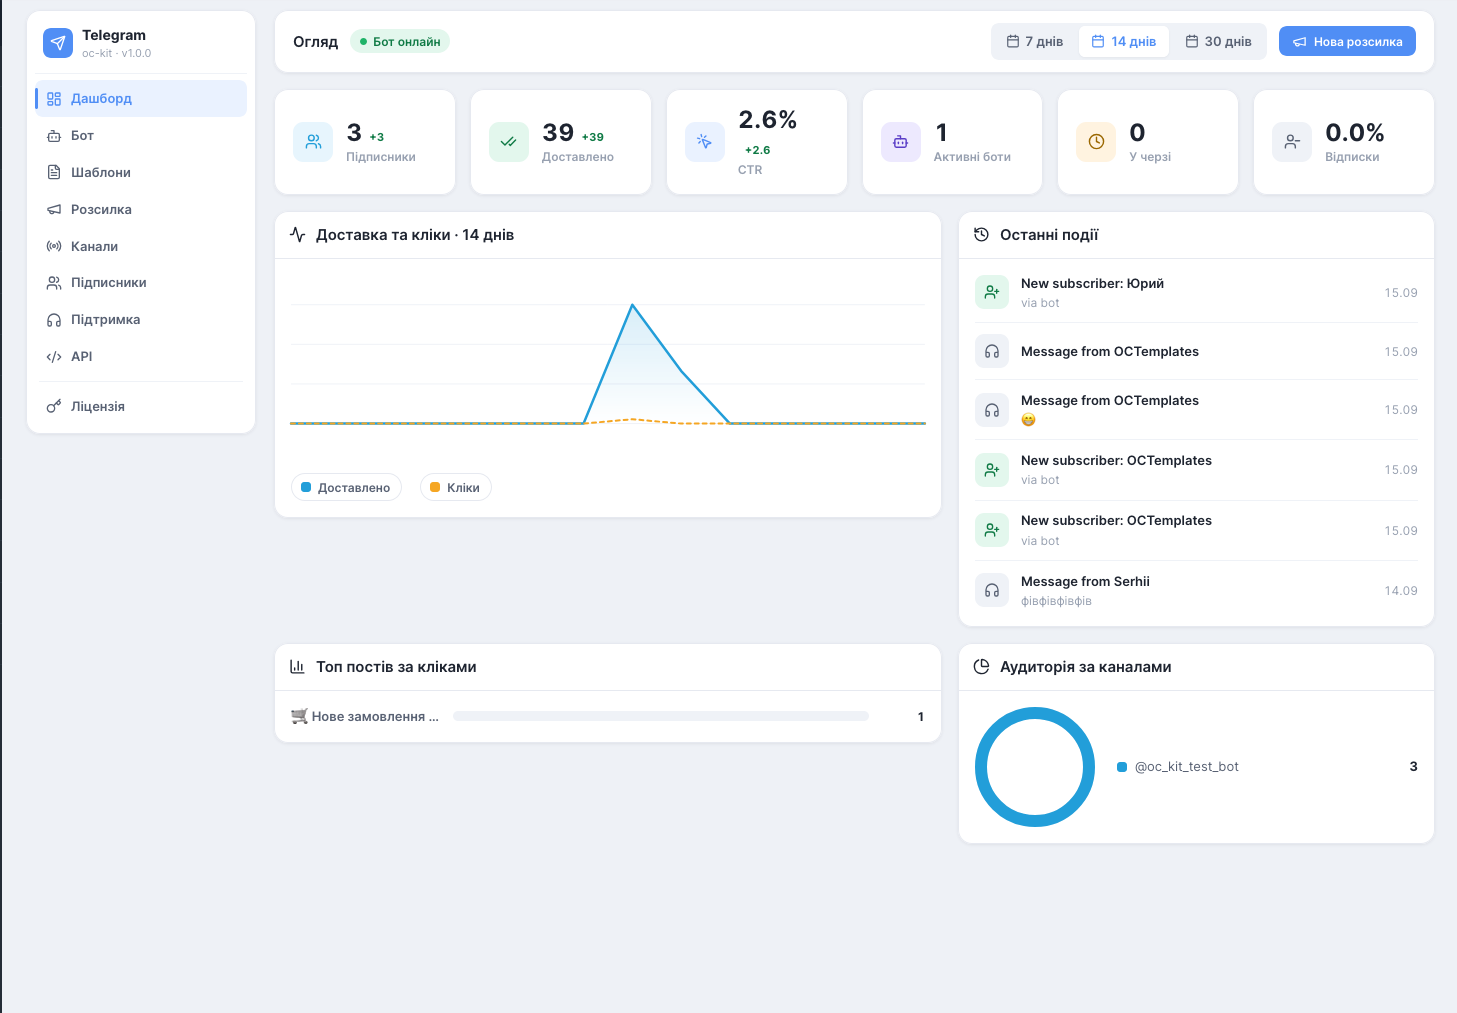Click the cursor-click icon in CTR card
The image size is (1457, 1013).
(705, 142)
